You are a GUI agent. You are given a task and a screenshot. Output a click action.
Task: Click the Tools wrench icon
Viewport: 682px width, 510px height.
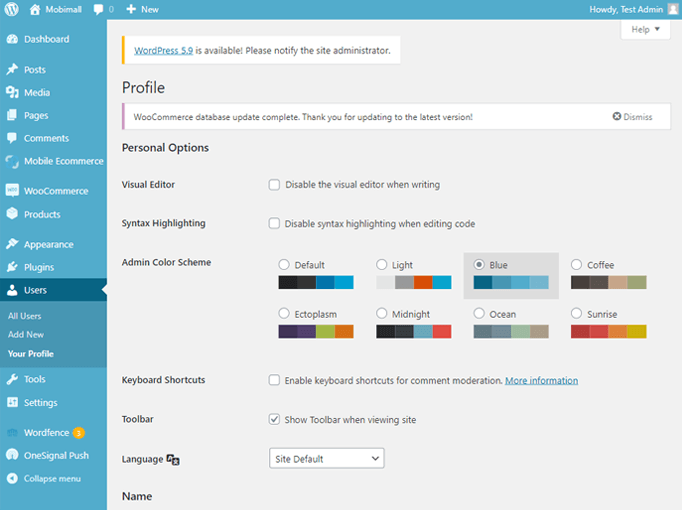click(x=12, y=380)
